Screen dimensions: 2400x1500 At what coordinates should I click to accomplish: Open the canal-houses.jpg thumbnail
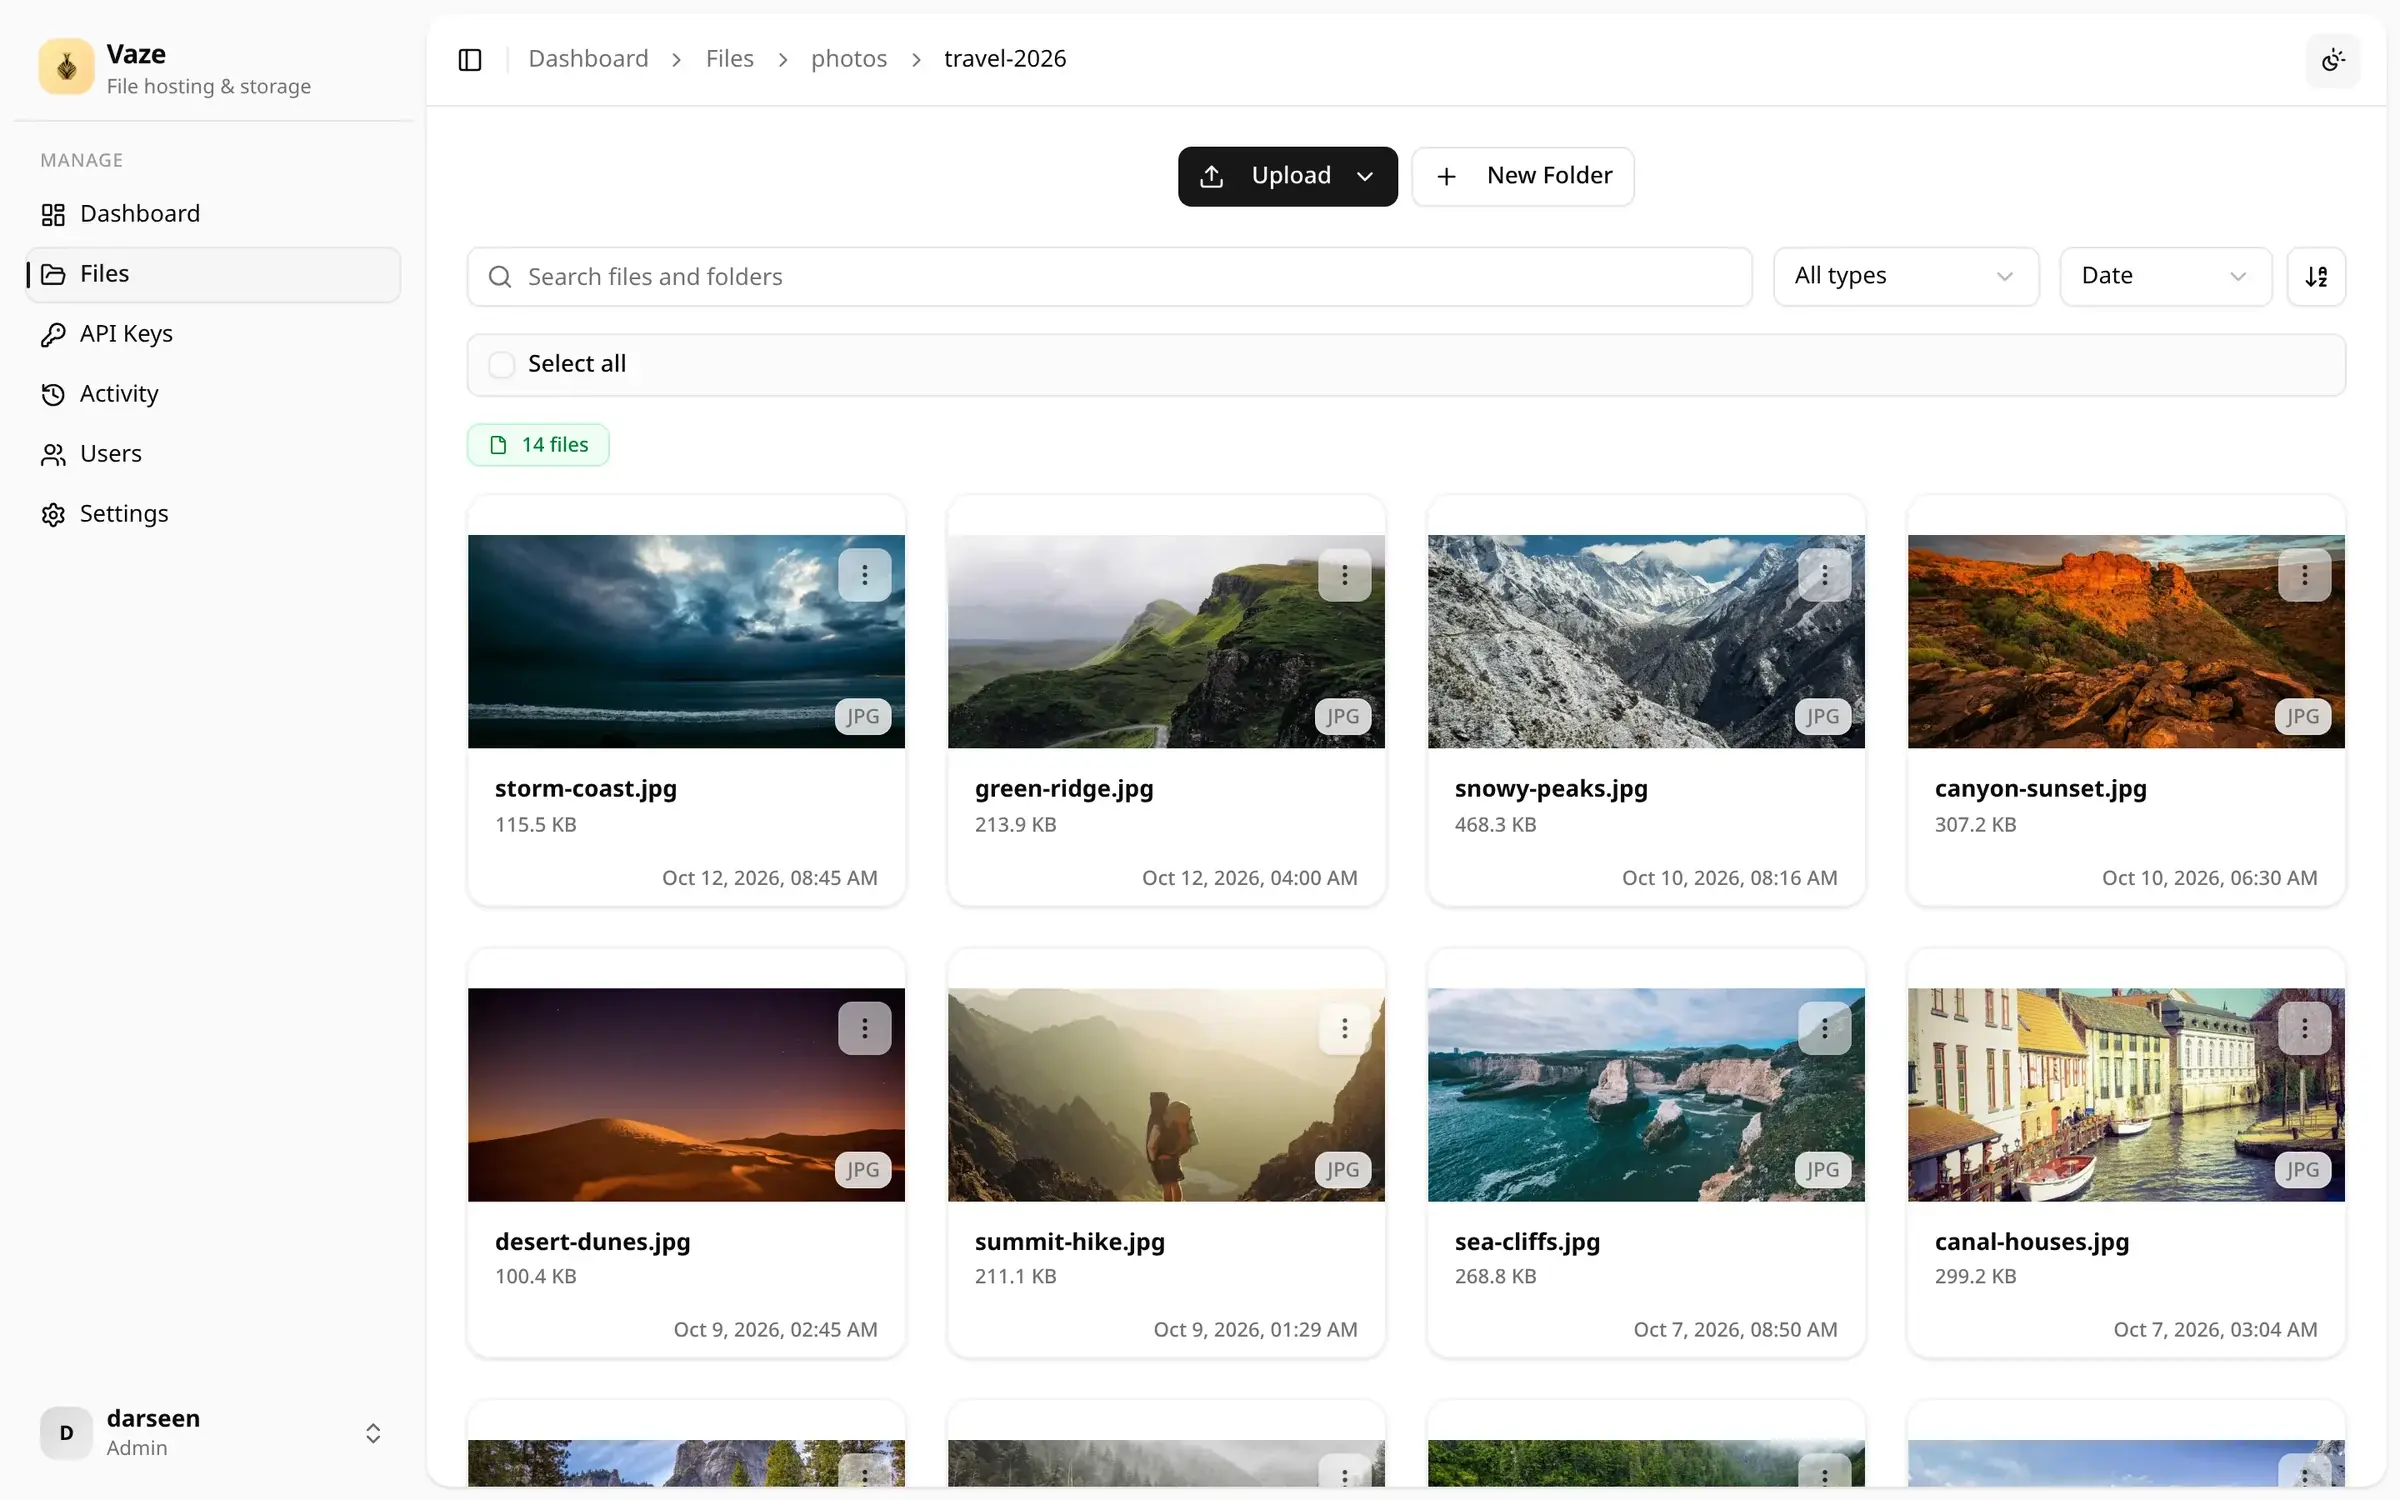coord(2126,1094)
